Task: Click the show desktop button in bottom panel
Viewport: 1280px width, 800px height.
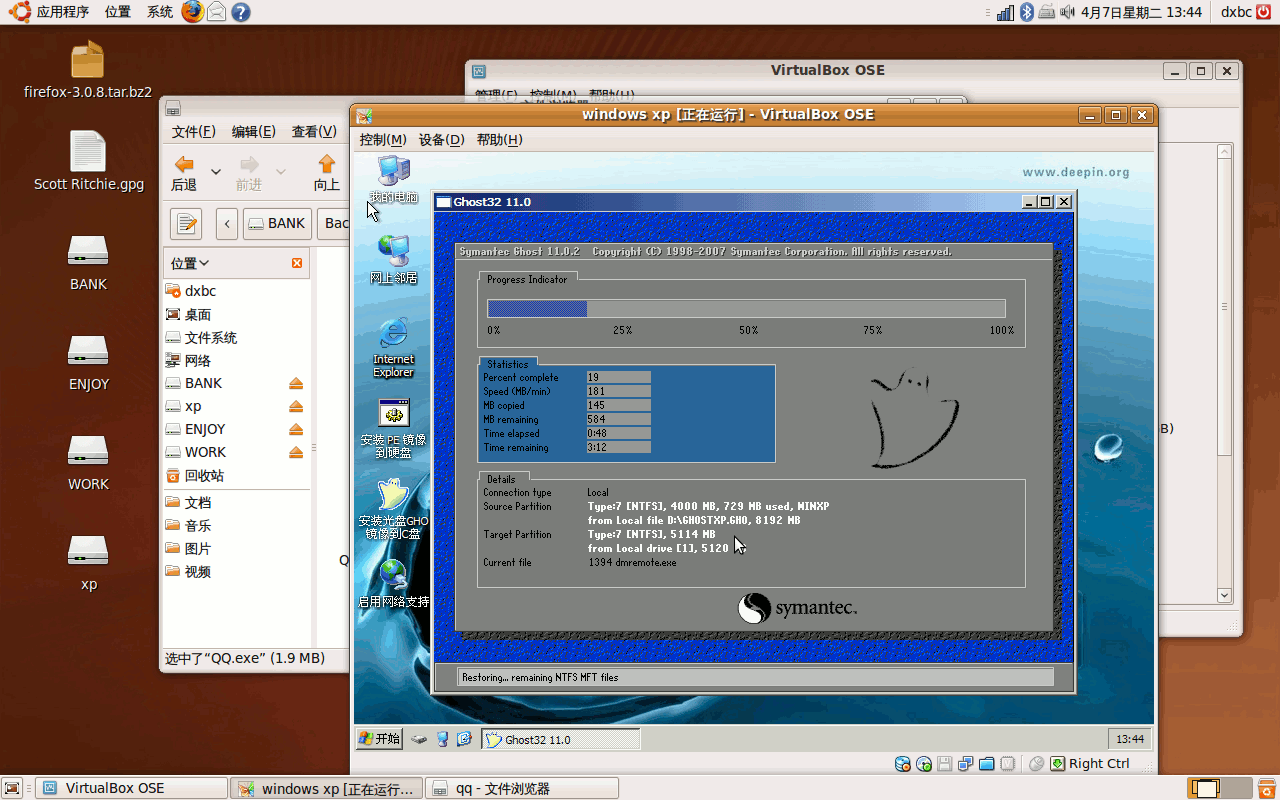Action: pos(14,788)
